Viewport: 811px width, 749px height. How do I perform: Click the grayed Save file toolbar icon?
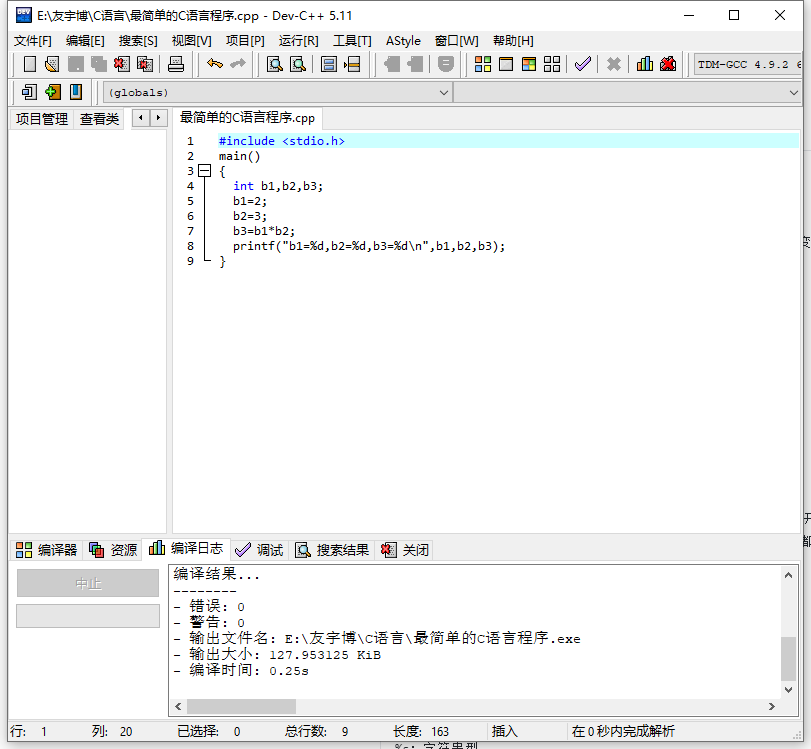pos(76,64)
